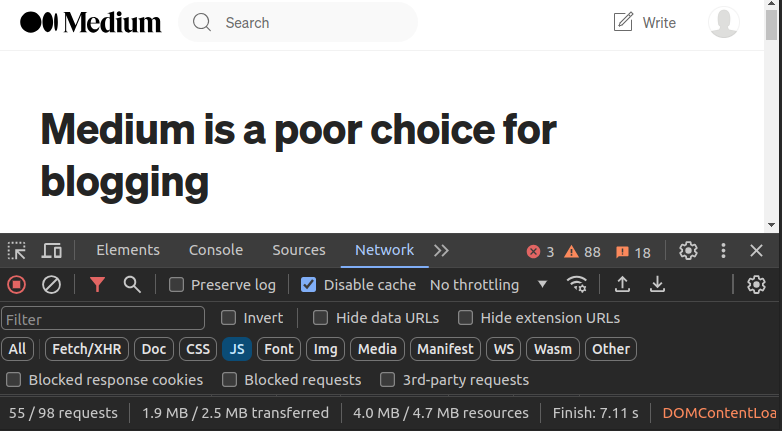Toggle the red filter funnel icon

[97, 285]
